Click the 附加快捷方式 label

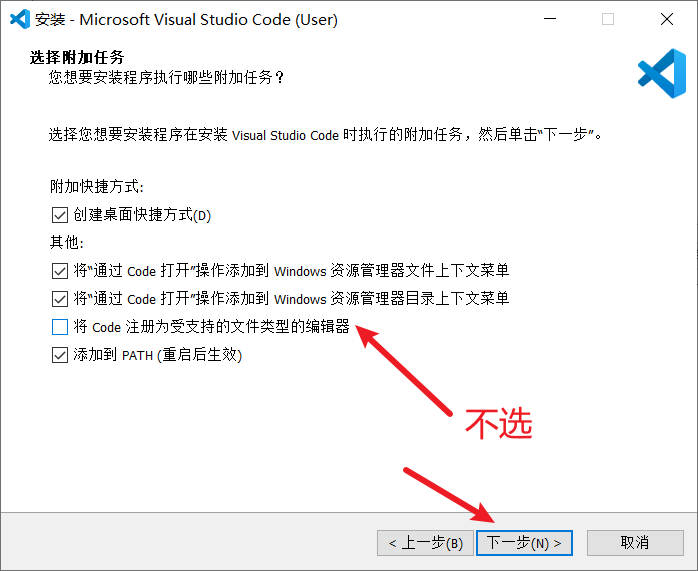[97, 186]
